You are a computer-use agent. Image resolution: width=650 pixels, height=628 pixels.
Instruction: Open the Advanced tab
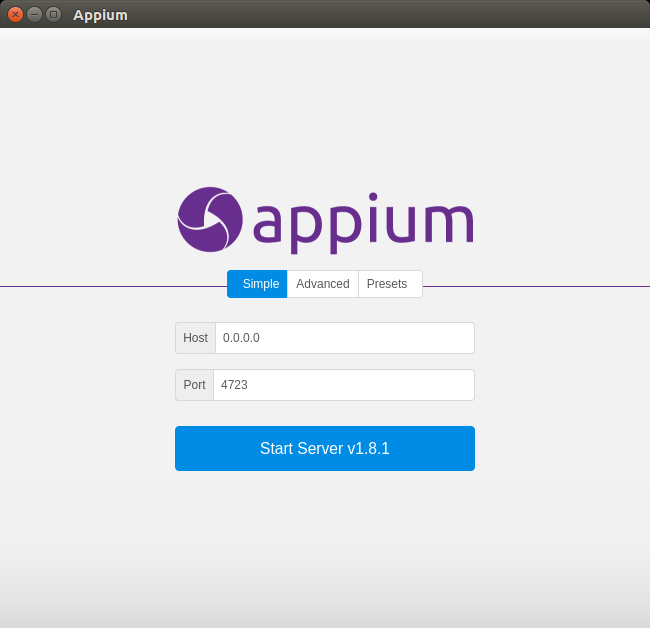click(x=323, y=284)
